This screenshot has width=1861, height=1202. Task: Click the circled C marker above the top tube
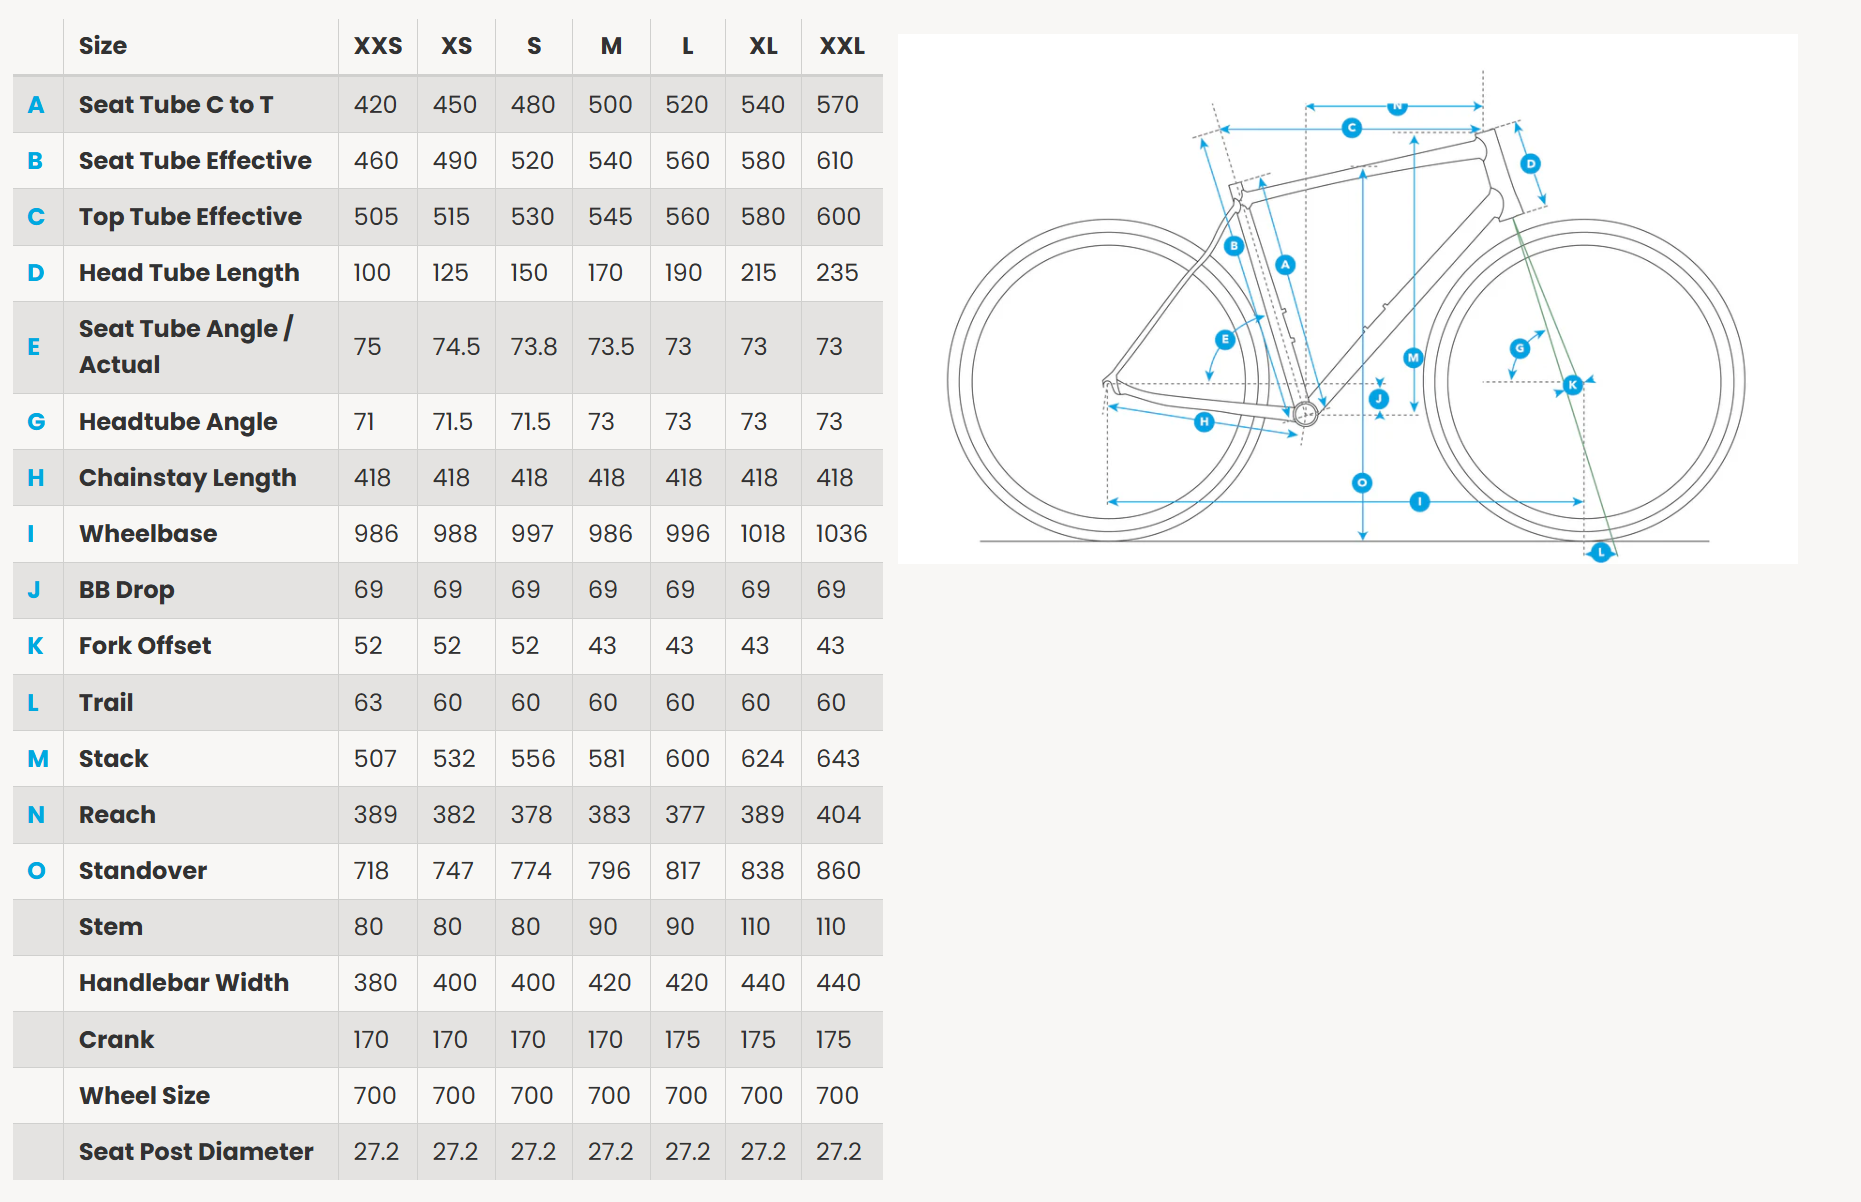1351,128
